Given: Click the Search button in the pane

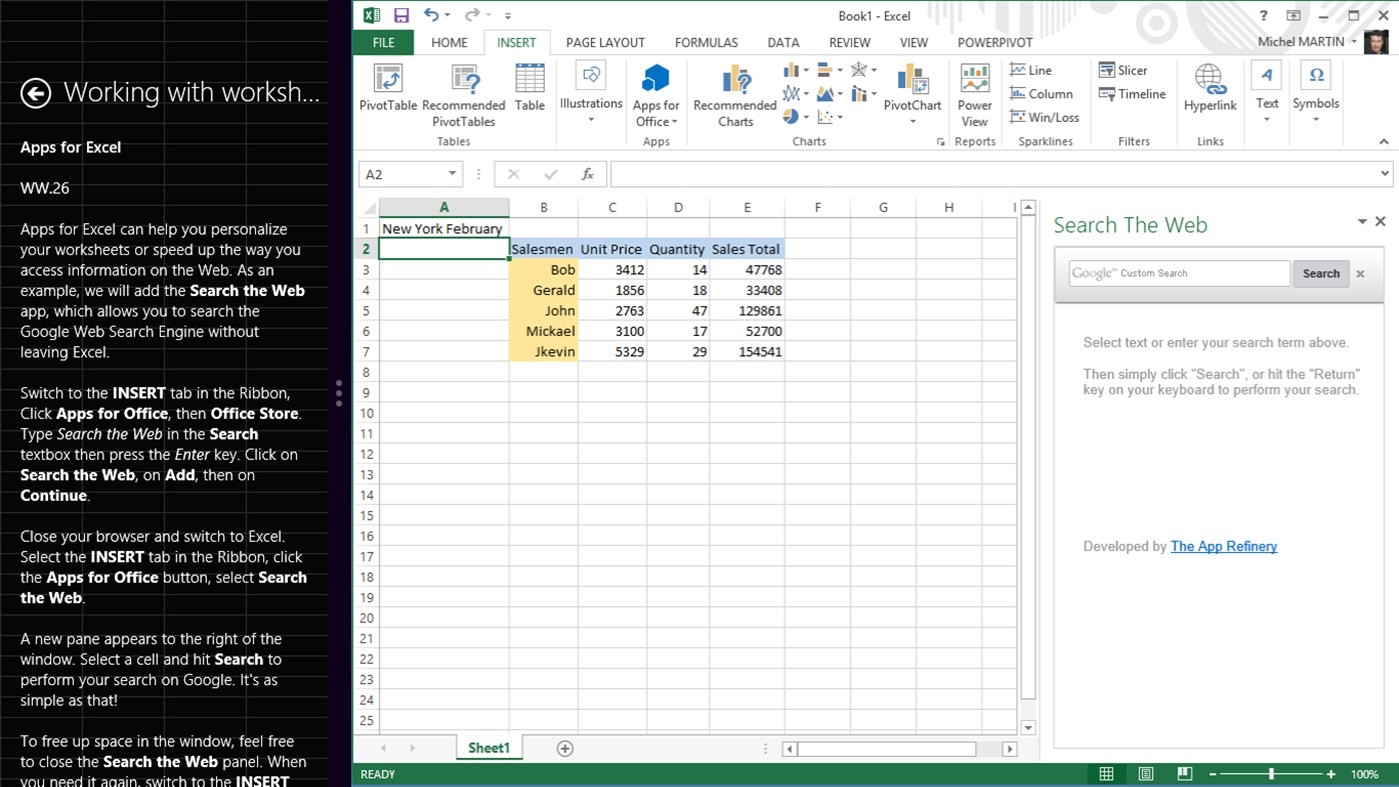Looking at the screenshot, I should [1321, 273].
